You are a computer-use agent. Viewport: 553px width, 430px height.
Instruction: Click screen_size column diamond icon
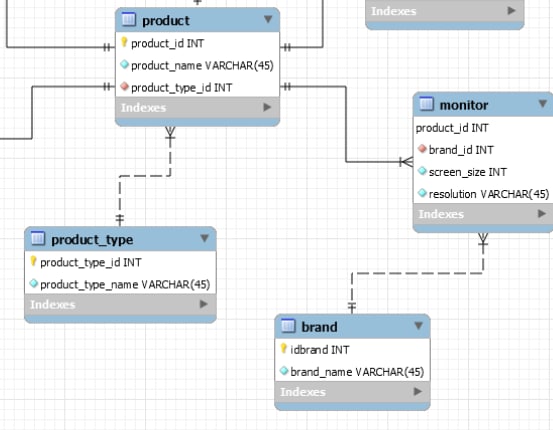(x=422, y=171)
